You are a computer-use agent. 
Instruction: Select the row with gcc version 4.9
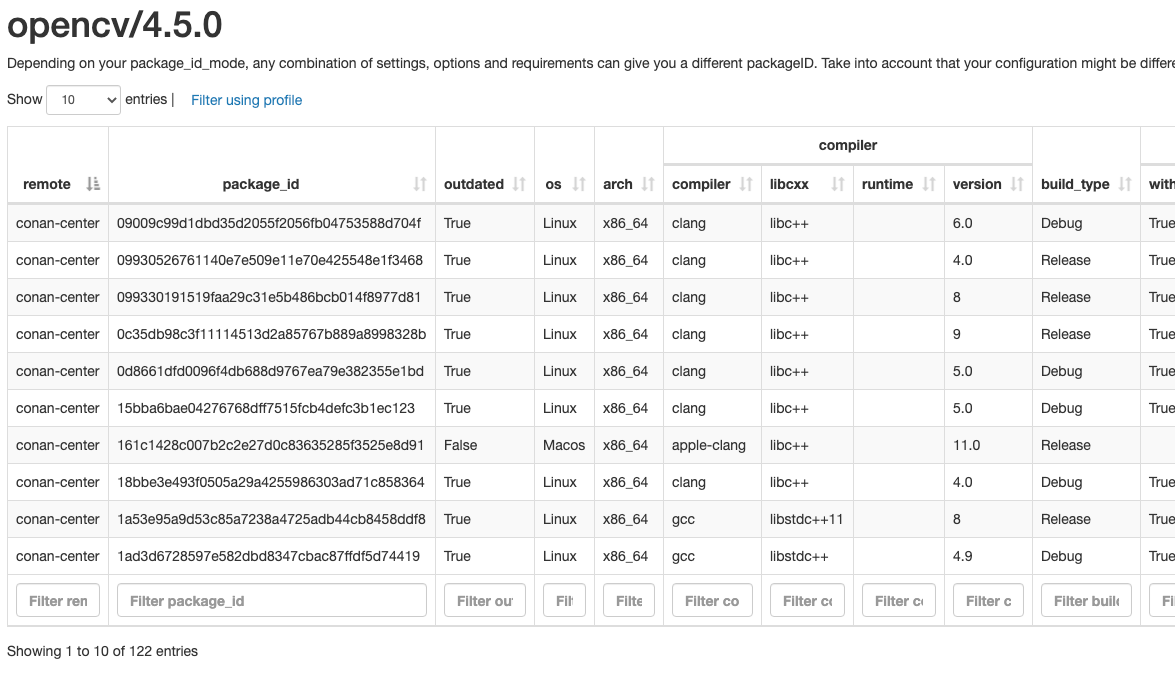tap(400, 556)
